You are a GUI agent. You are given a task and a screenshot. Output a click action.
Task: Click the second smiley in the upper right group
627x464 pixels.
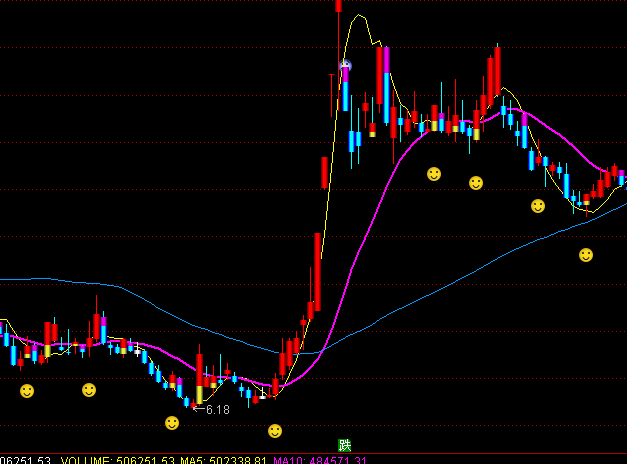pos(476,183)
